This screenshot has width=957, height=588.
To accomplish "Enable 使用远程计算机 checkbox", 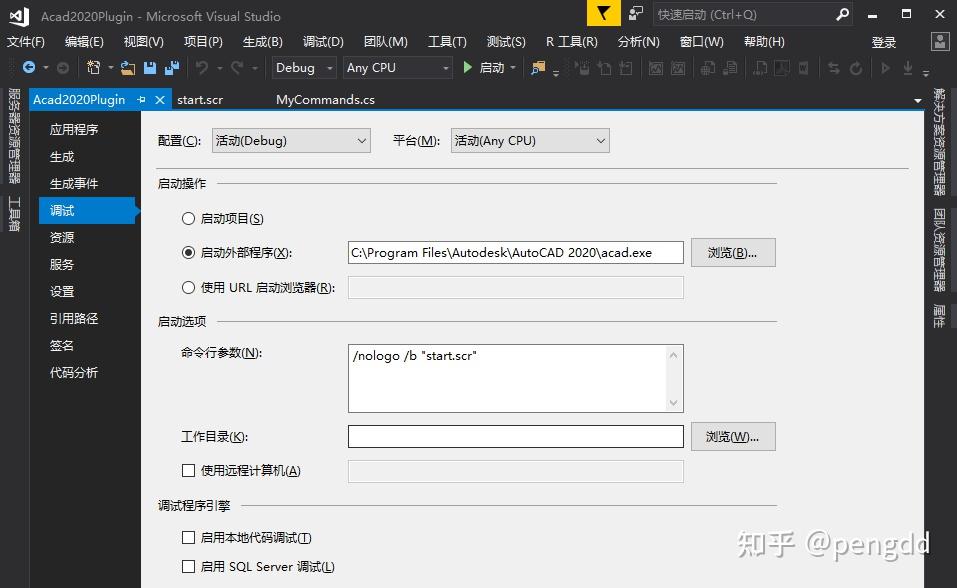I will [x=188, y=471].
